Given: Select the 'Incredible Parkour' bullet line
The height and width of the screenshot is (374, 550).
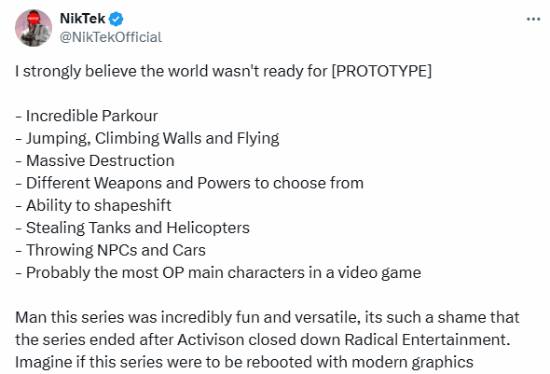Looking at the screenshot, I should [87, 116].
